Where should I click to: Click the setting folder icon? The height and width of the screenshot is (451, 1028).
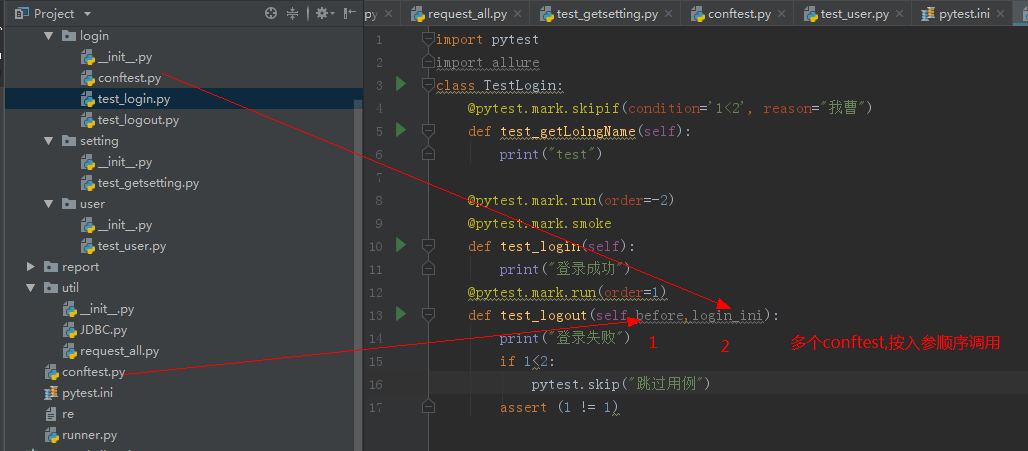point(68,141)
